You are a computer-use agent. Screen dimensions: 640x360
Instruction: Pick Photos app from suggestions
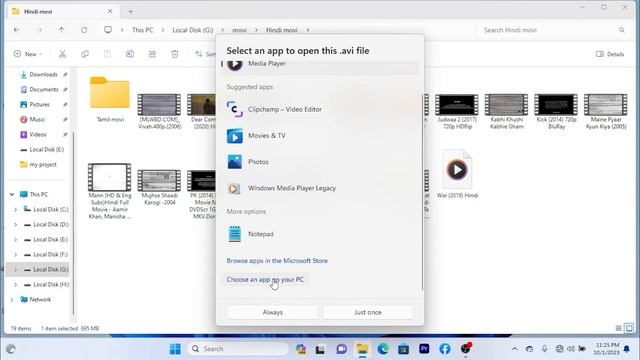[320, 162]
